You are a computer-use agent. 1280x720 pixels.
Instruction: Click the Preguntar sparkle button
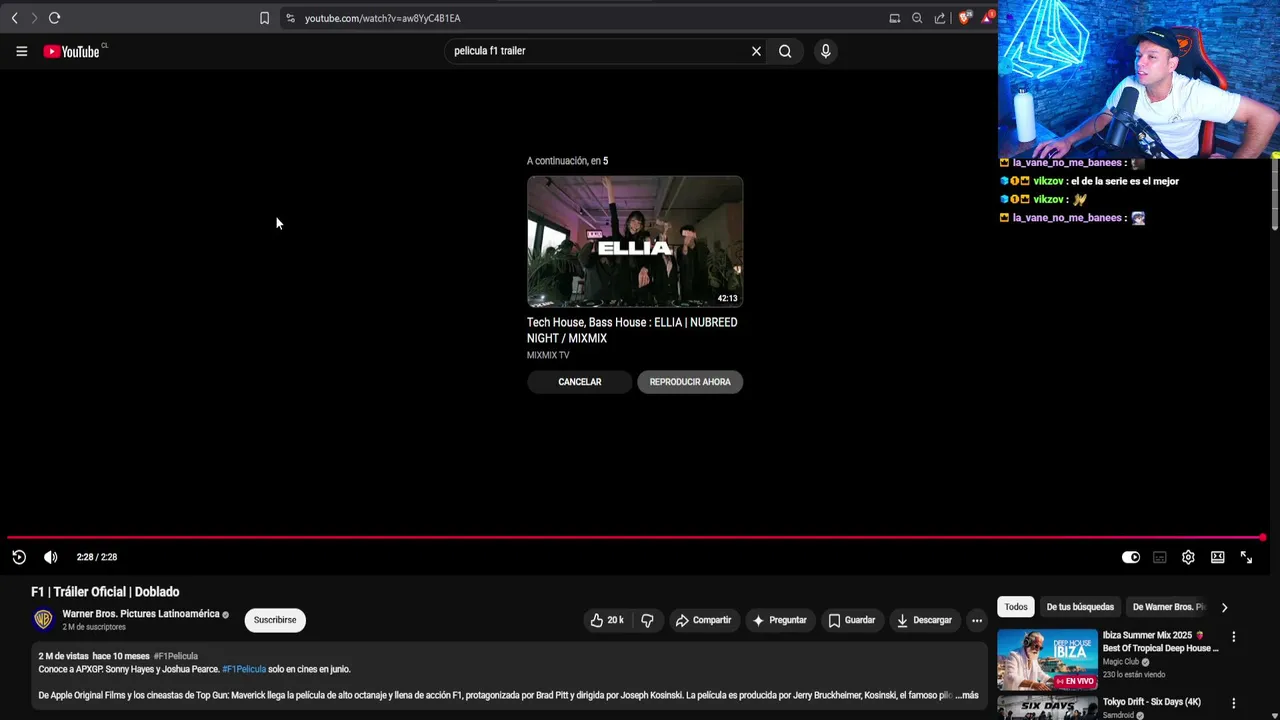coord(780,620)
